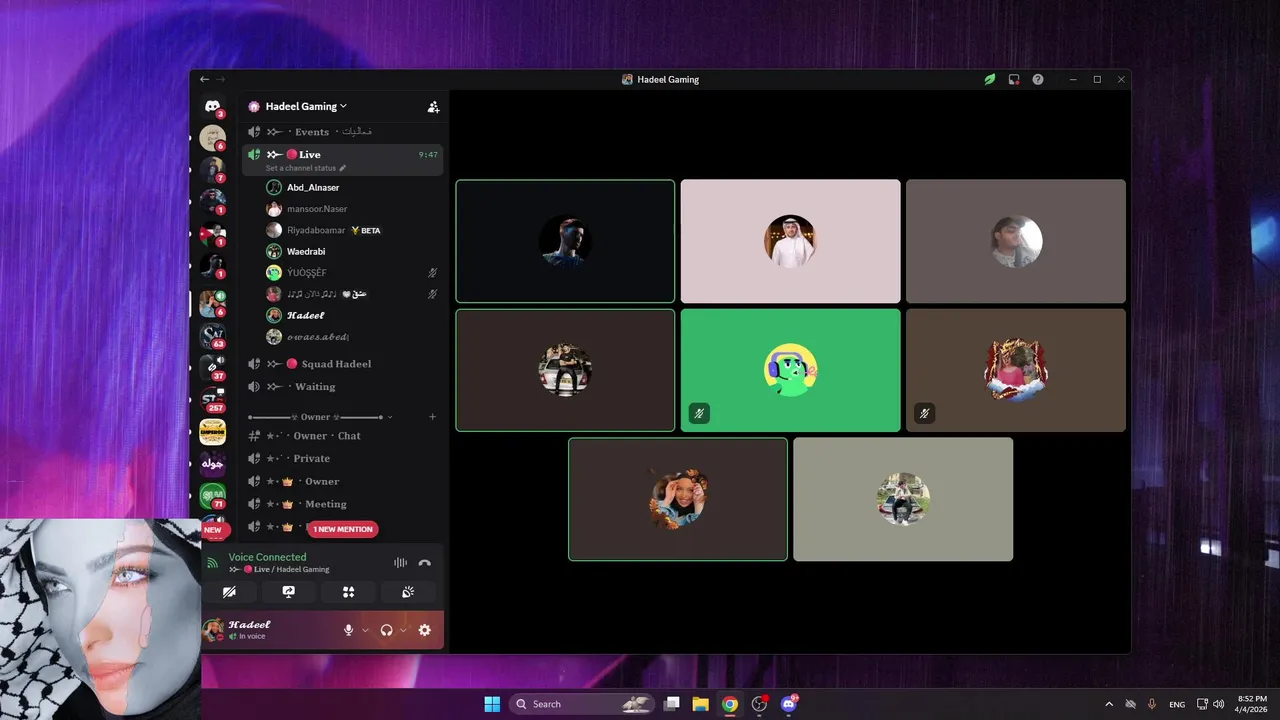Open headphone output options chevron
Image resolution: width=1280 pixels, height=720 pixels.
403,630
